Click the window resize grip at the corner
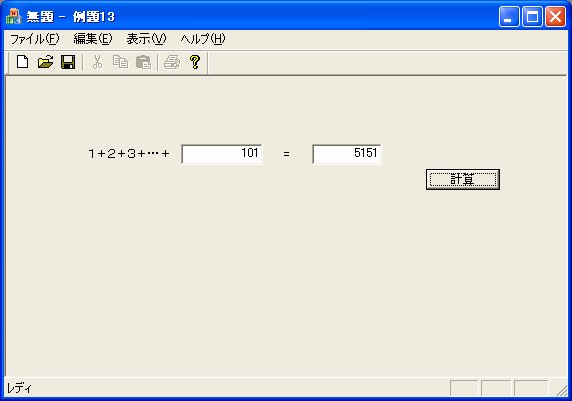Screen dimensions: 572x401 tap(562, 390)
